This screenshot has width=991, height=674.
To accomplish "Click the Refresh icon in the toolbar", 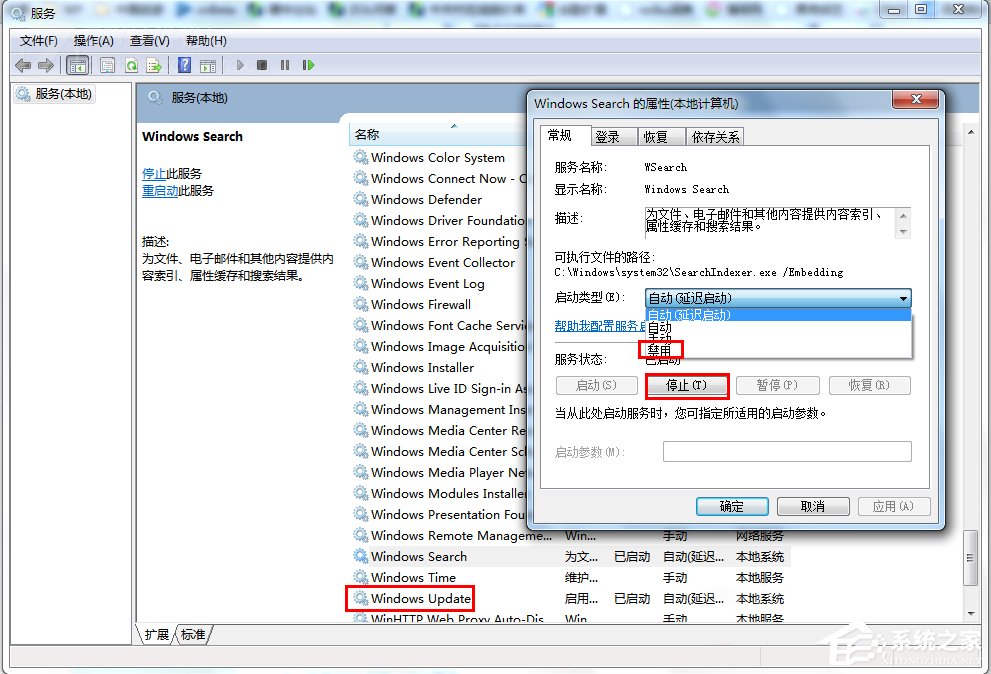I will [x=131, y=64].
